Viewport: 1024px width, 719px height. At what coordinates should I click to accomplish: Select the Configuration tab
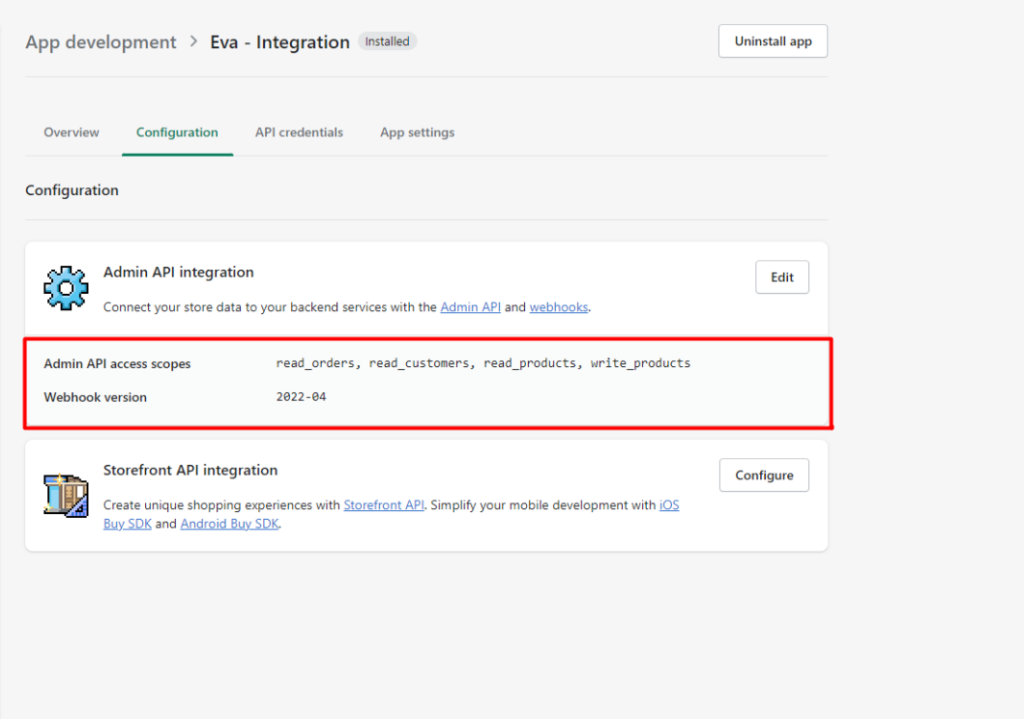coord(177,133)
